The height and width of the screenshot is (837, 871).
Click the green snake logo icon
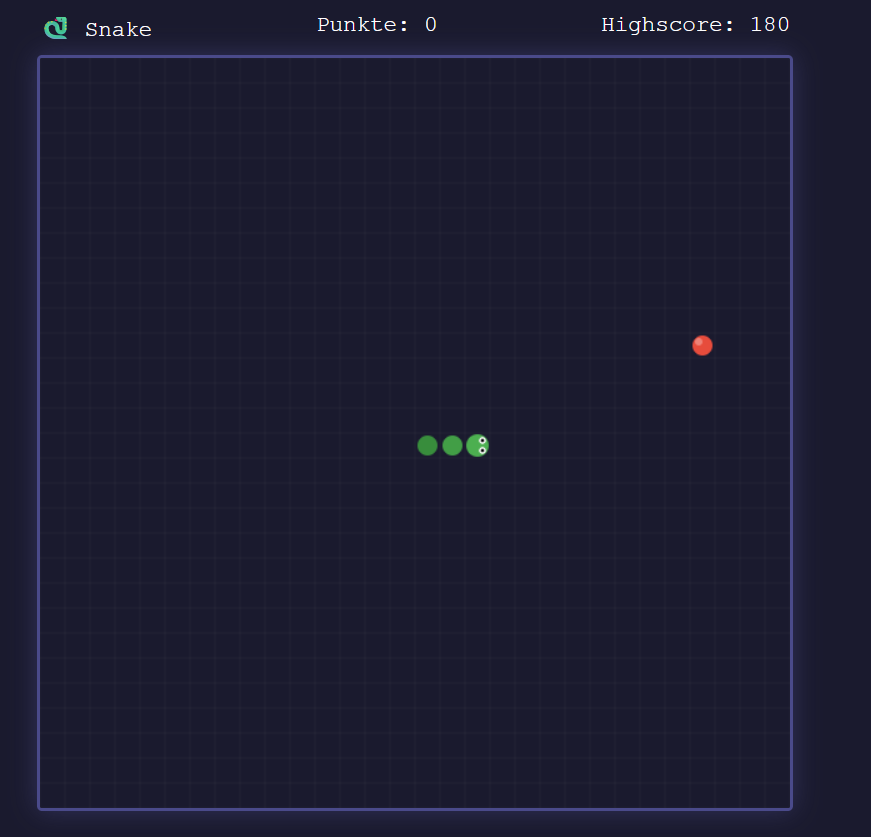pos(56,28)
